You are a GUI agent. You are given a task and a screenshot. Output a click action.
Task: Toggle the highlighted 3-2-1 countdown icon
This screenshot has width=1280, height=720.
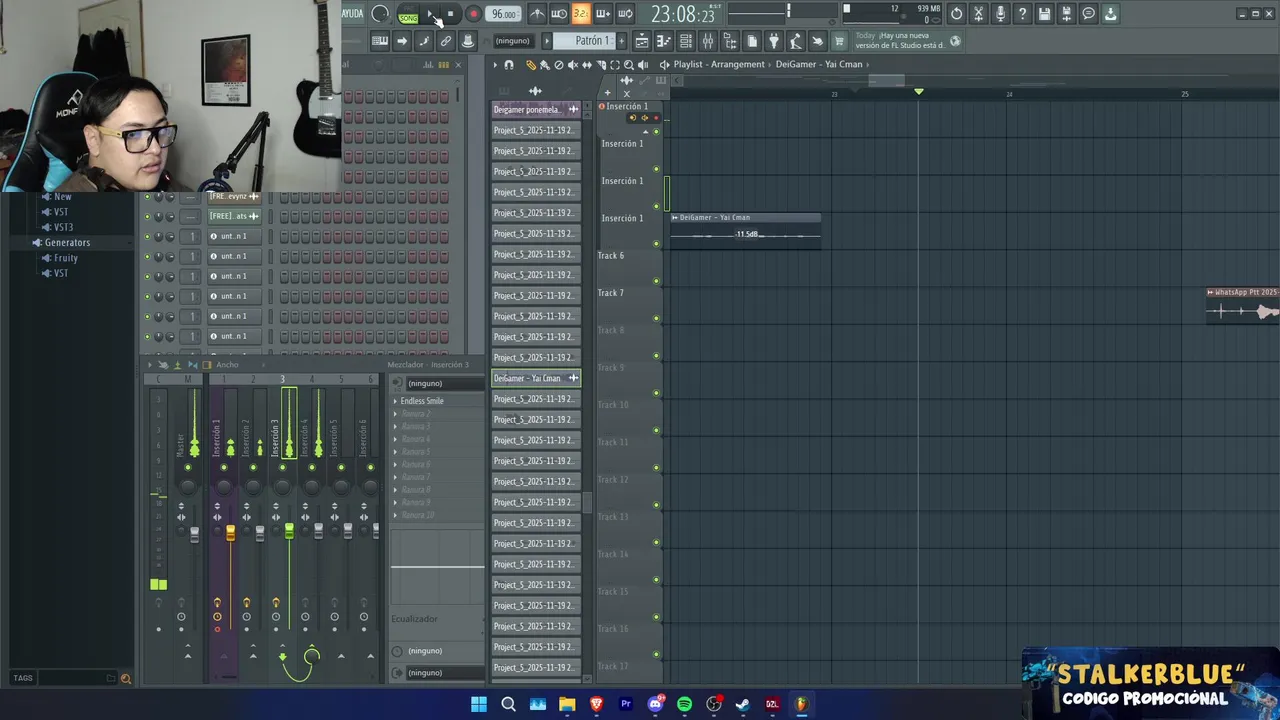pyautogui.click(x=581, y=14)
